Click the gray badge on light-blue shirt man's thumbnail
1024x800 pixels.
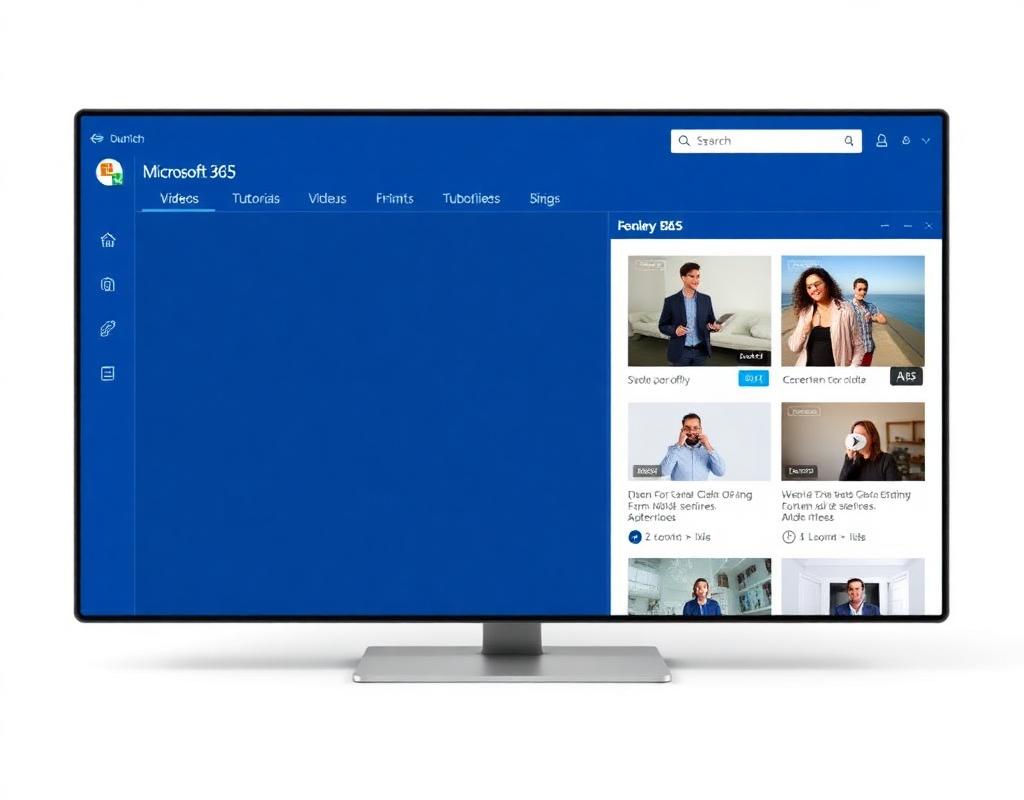(647, 471)
